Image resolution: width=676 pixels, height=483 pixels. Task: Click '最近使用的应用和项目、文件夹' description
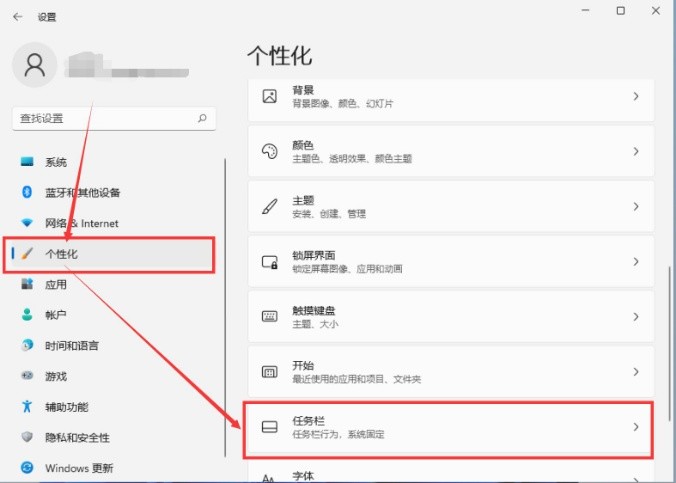click(357, 379)
